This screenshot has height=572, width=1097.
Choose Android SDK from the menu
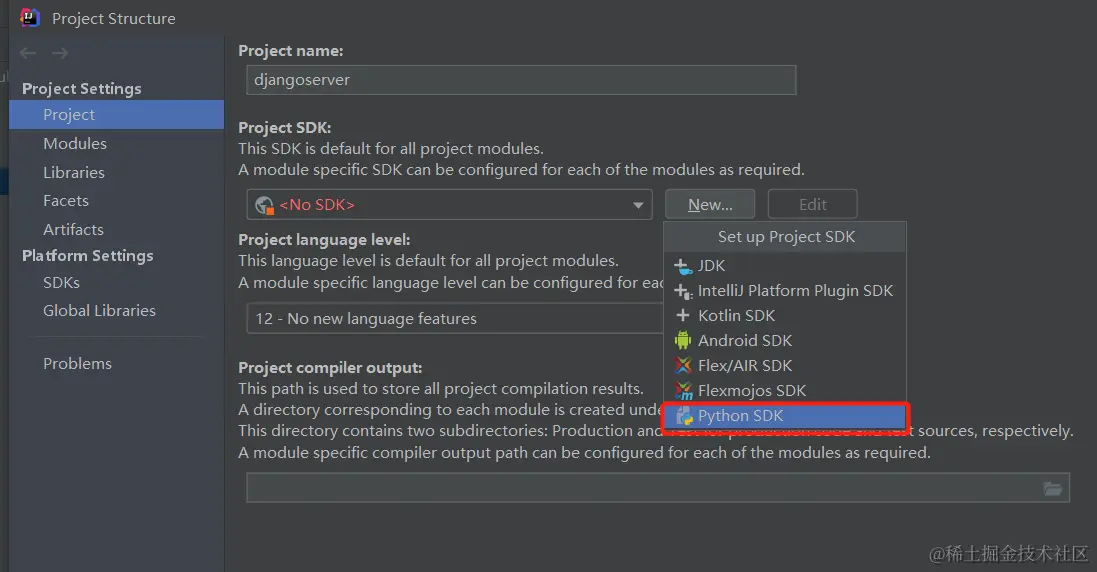click(784, 341)
